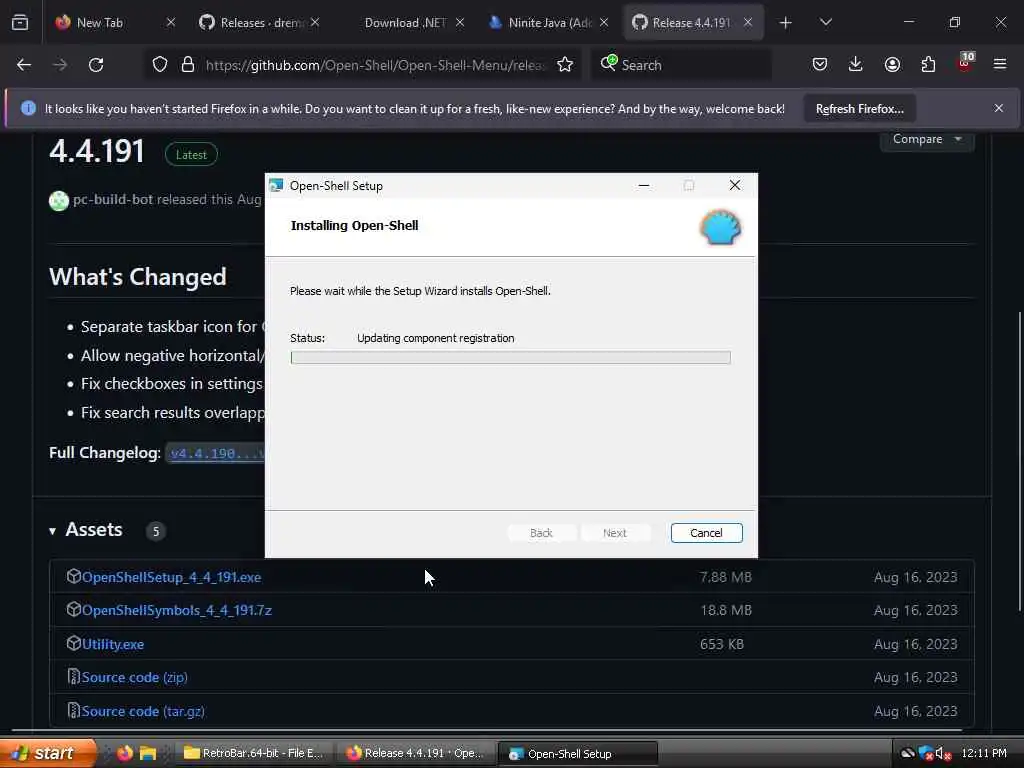Image resolution: width=1024 pixels, height=768 pixels.
Task: Download OpenShellSetup_4_4_191.exe
Action: [171, 577]
